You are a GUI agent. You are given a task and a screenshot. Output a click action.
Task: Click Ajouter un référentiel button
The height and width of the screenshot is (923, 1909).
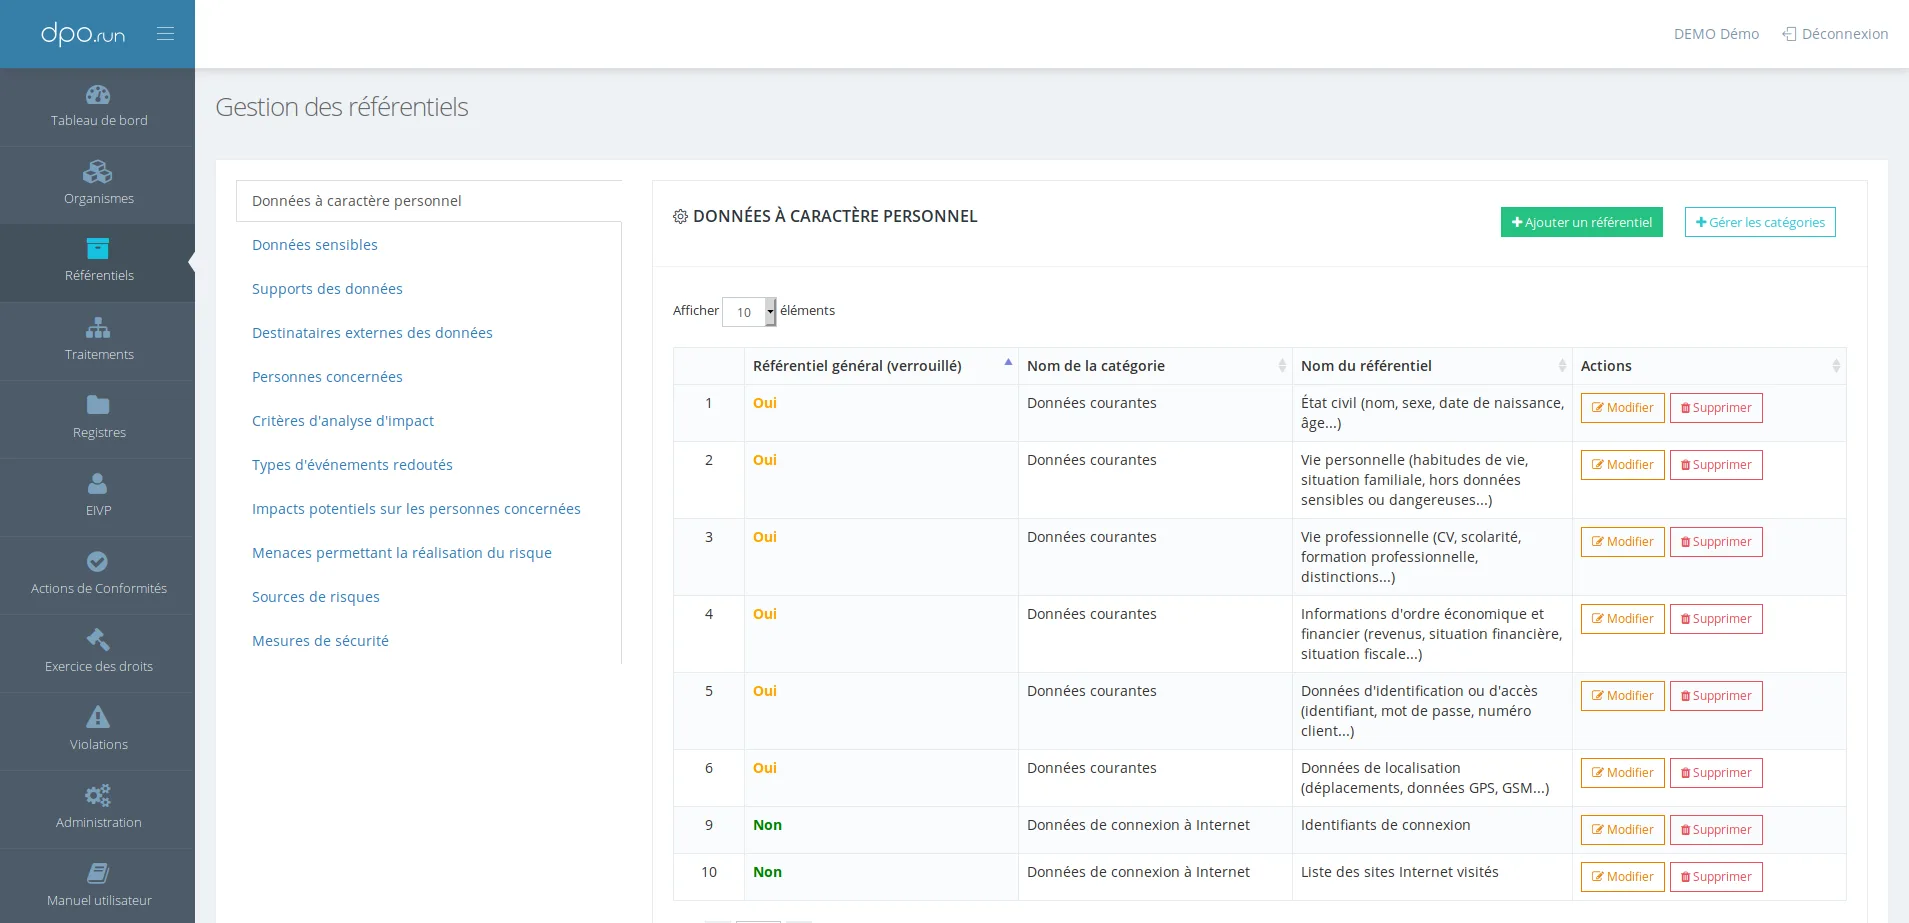pos(1582,222)
